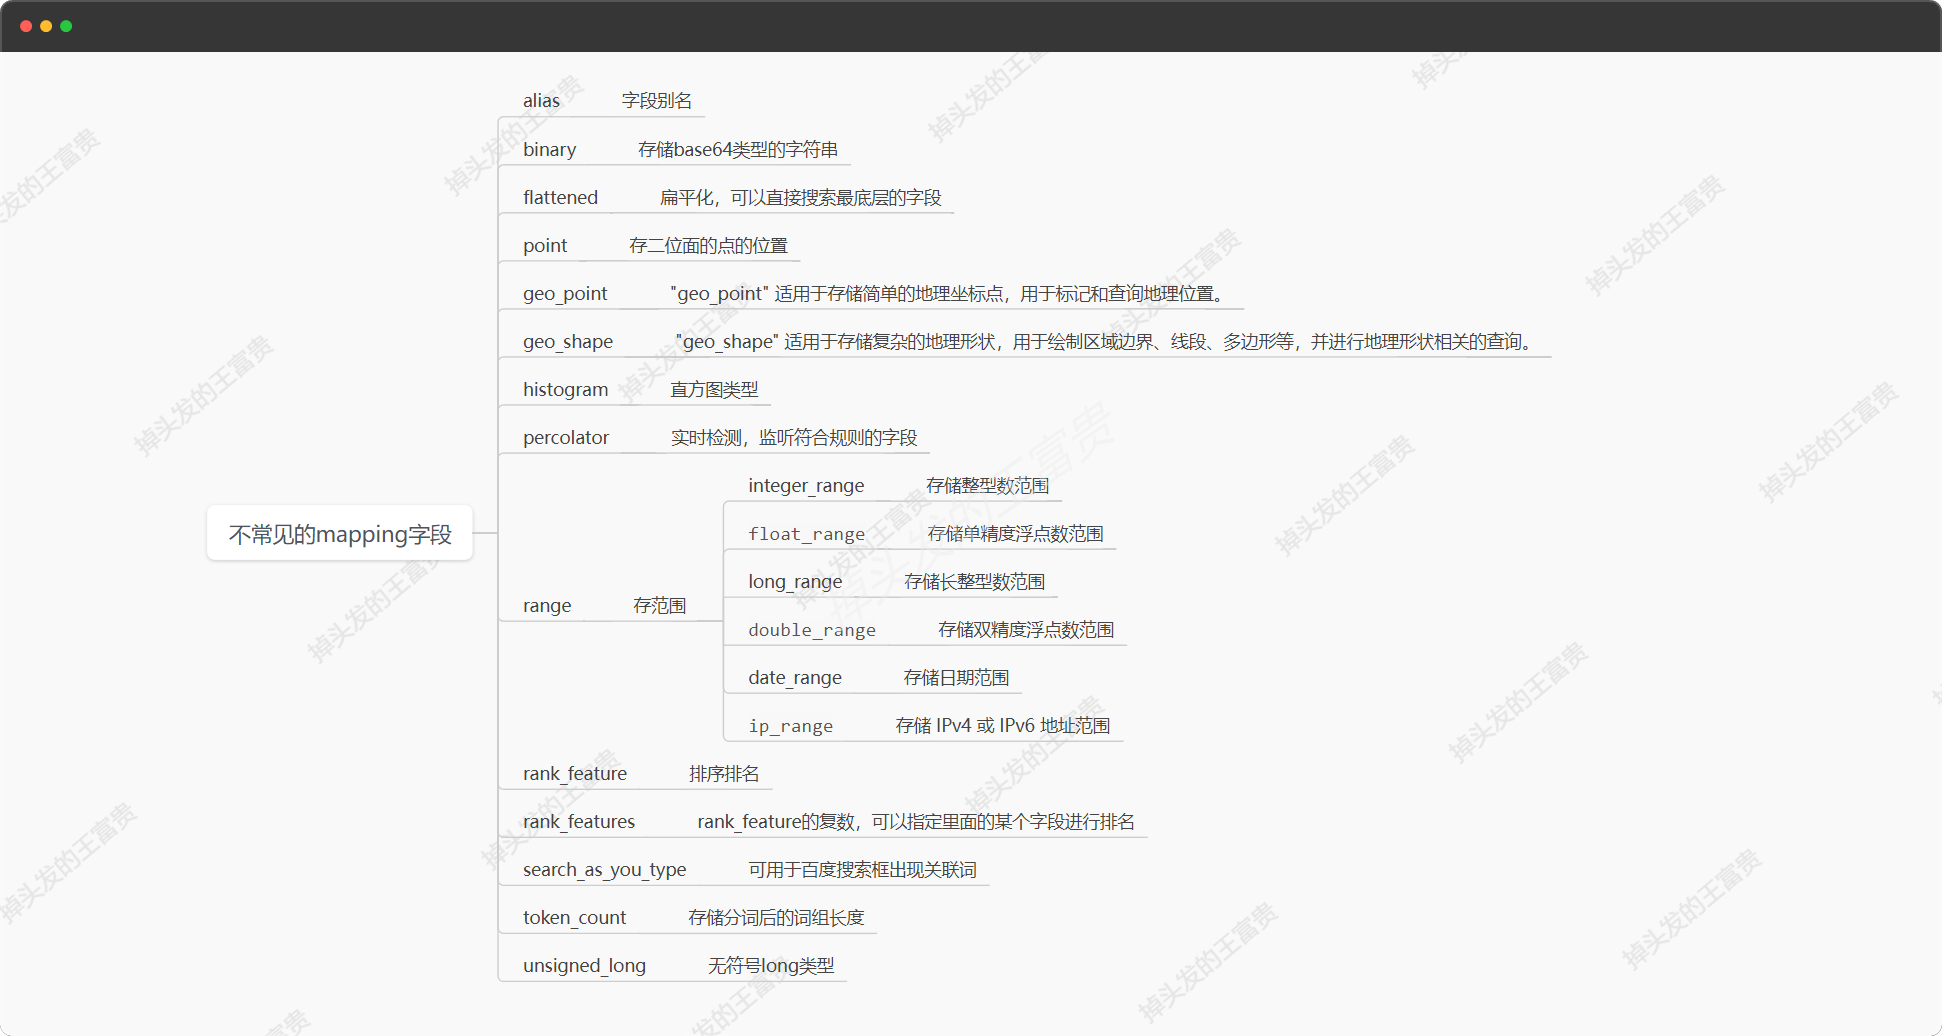
Task: Click the 存二位面的点的位置 text
Action: (x=708, y=245)
